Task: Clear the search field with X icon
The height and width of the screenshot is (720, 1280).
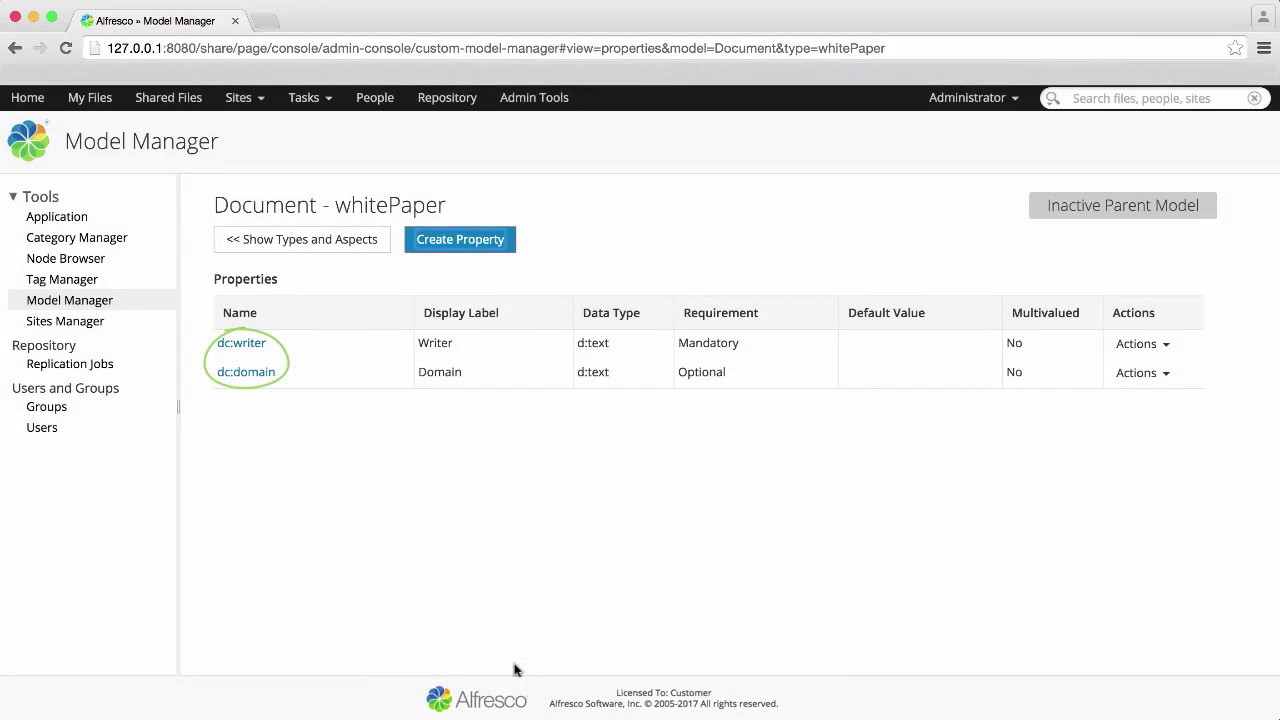Action: click(1254, 98)
